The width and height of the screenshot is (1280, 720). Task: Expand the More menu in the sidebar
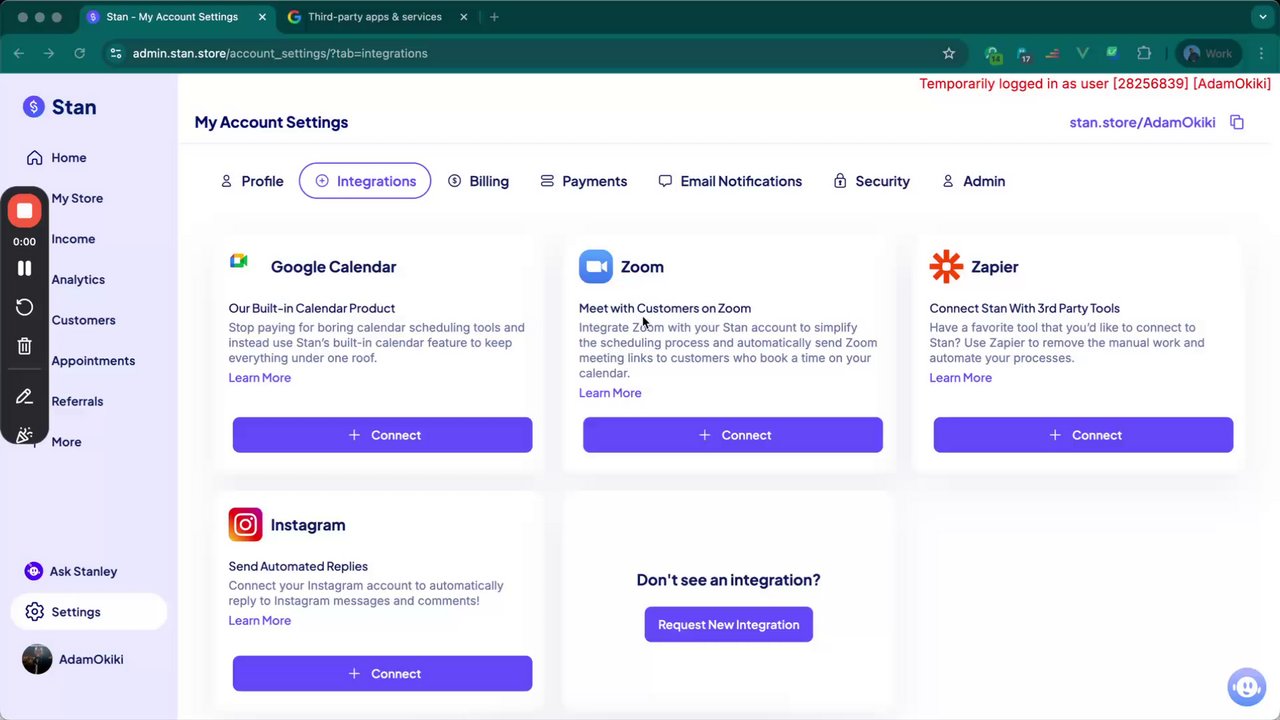[x=67, y=442]
